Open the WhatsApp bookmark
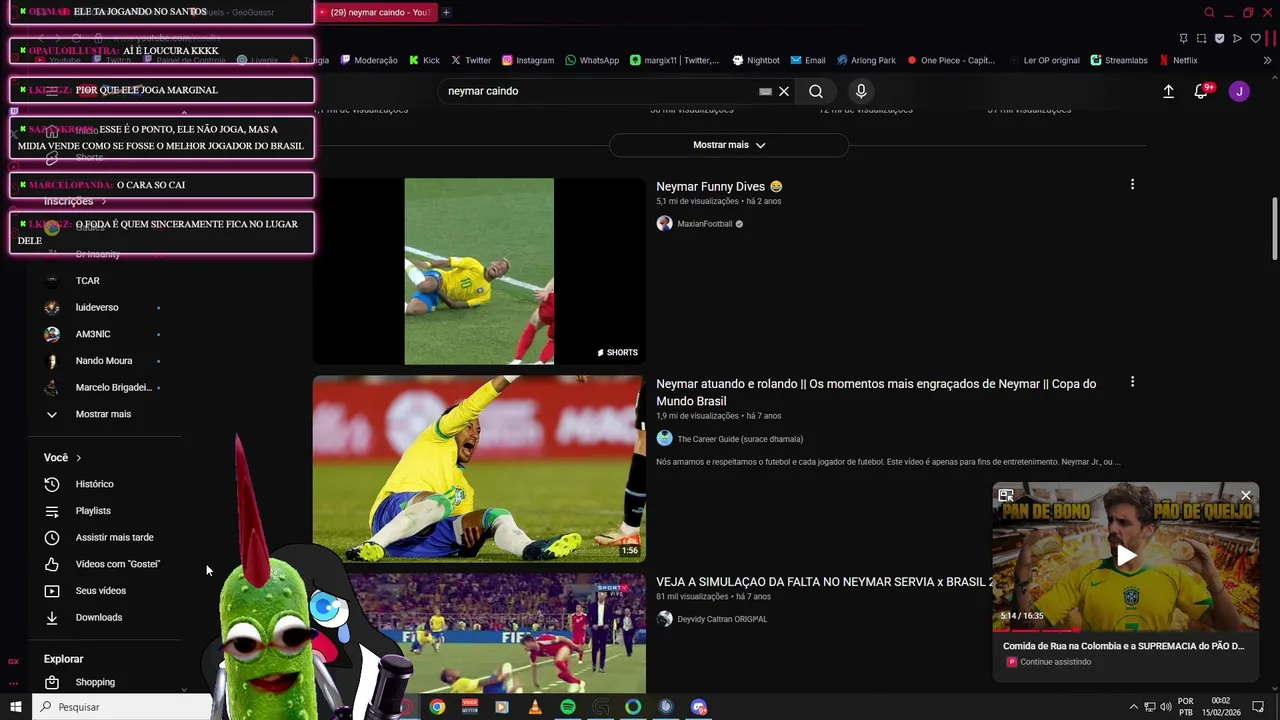Viewport: 1280px width, 720px height. 592,60
